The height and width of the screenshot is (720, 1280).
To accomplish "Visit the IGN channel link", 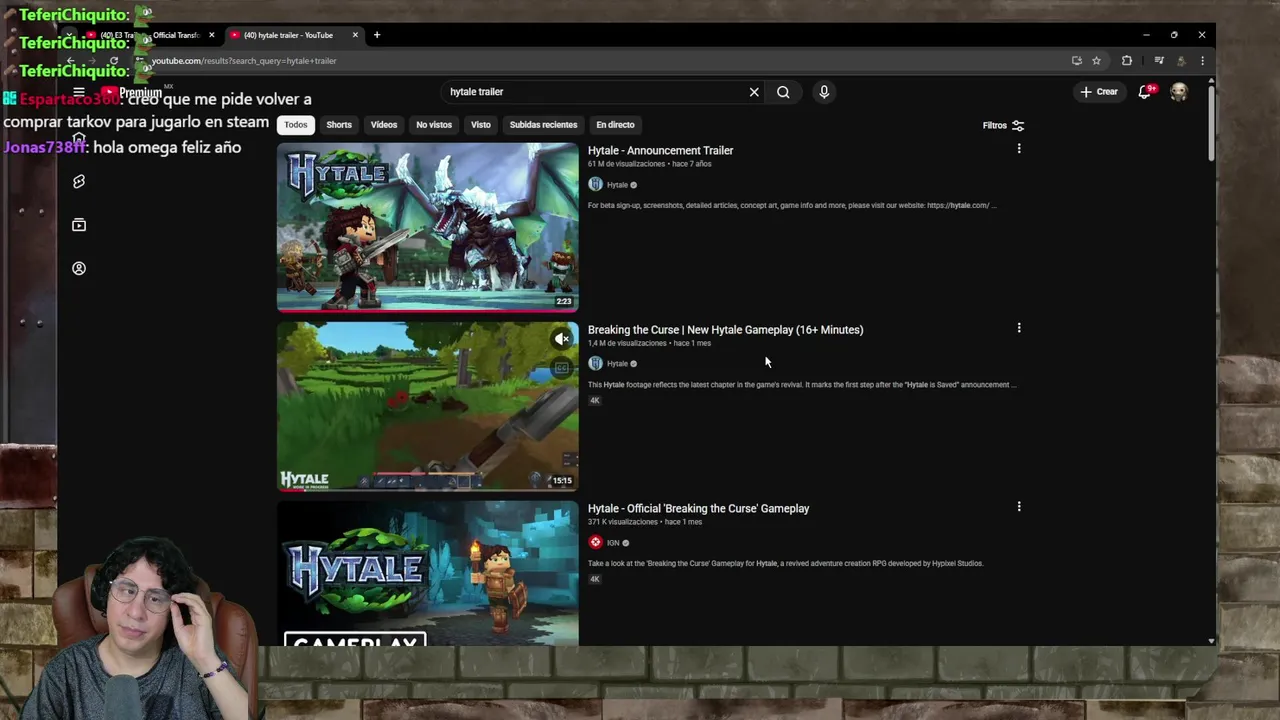I will coord(613,543).
